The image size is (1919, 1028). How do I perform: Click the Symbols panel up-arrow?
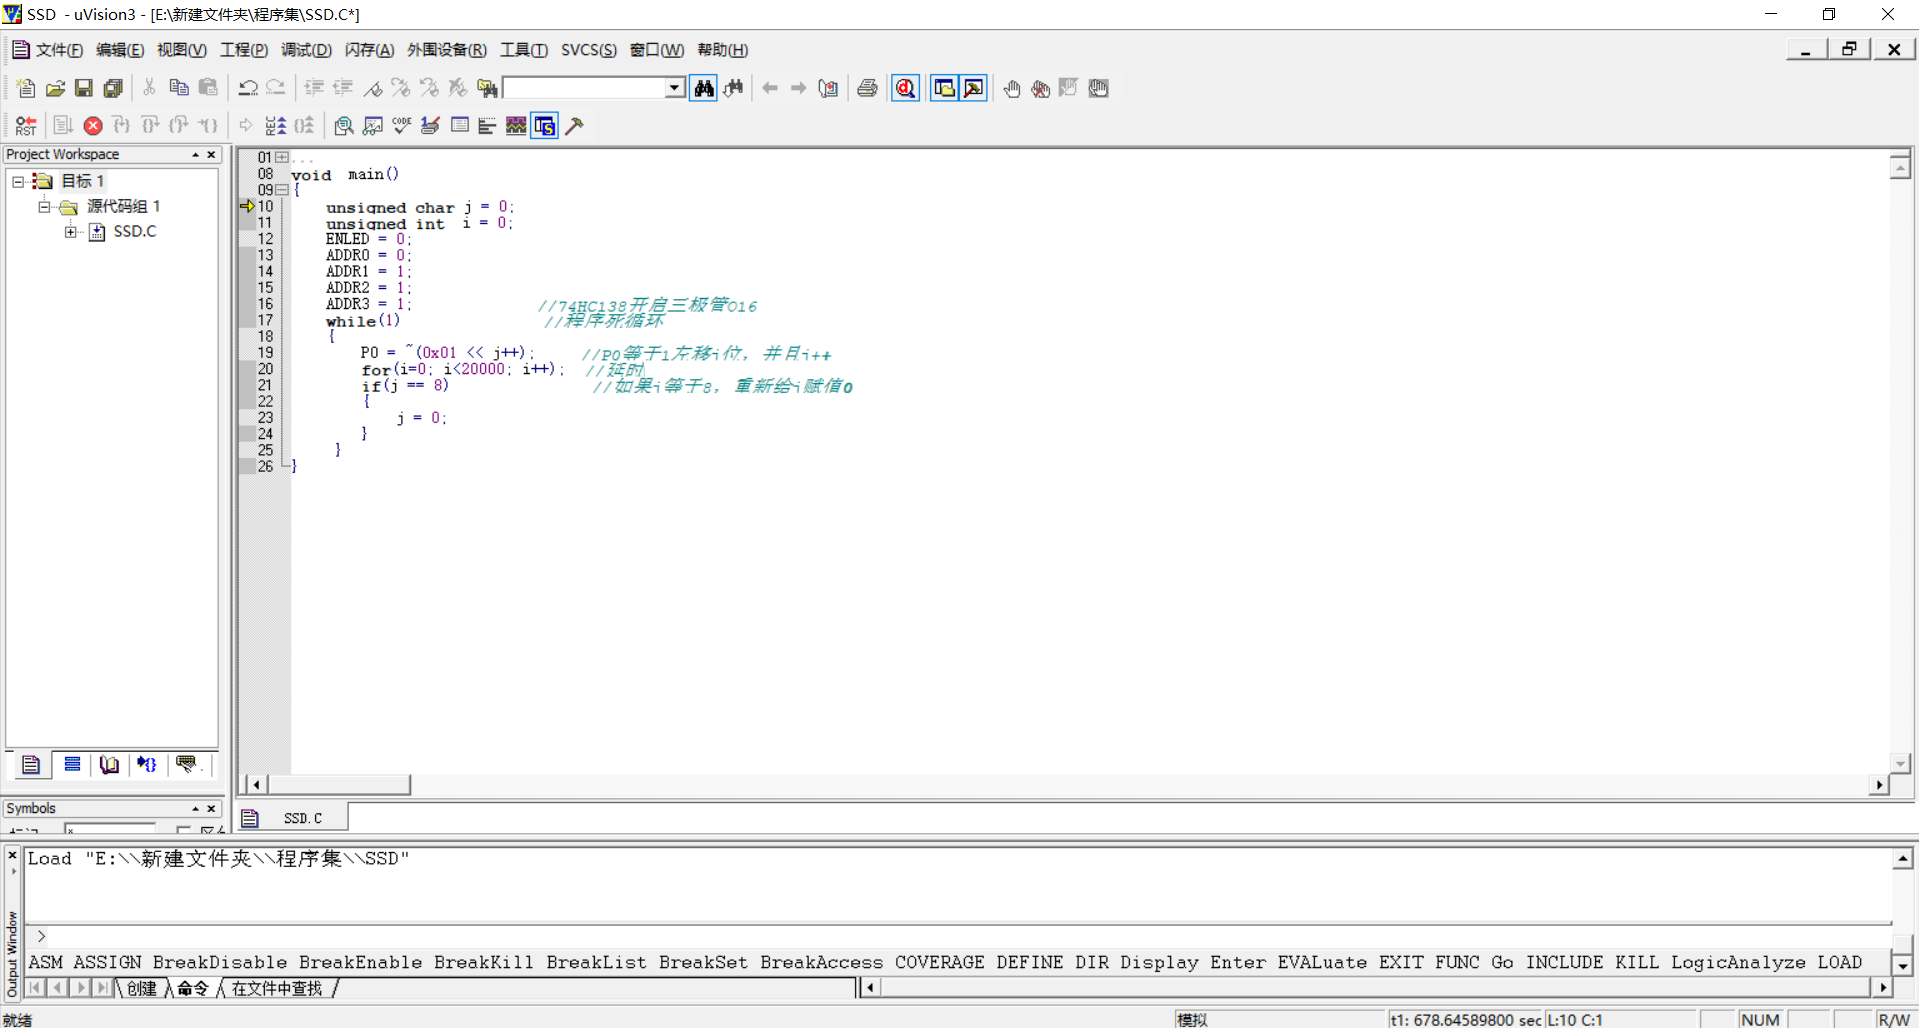(196, 808)
